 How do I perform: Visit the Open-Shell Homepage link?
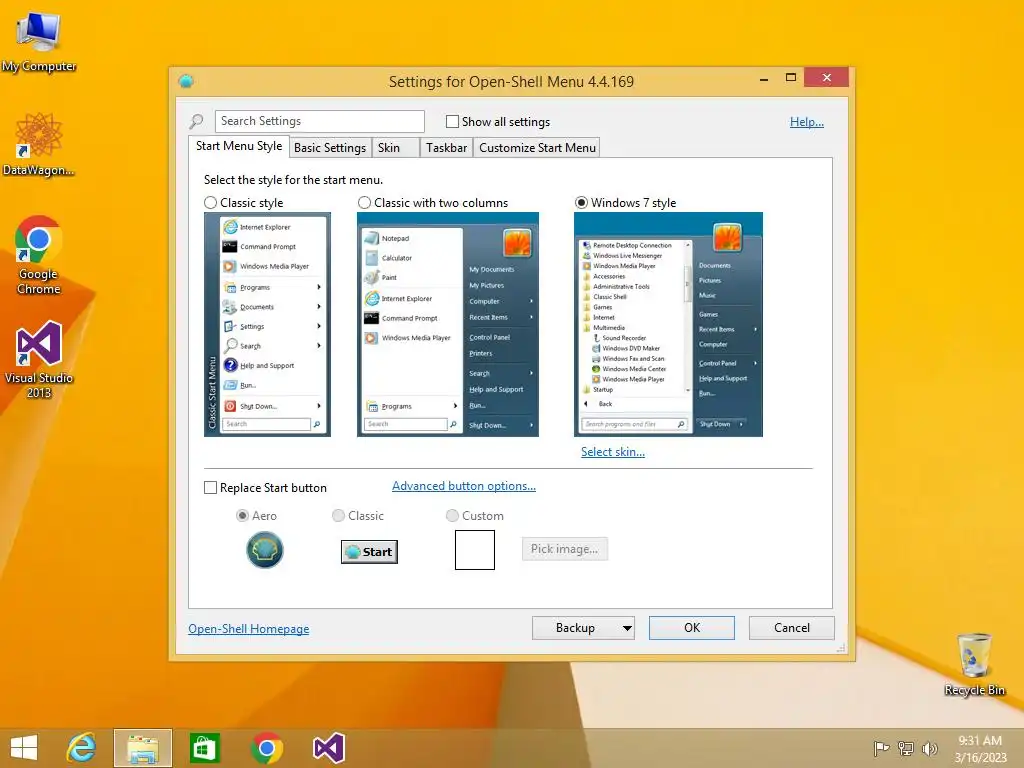coord(249,629)
